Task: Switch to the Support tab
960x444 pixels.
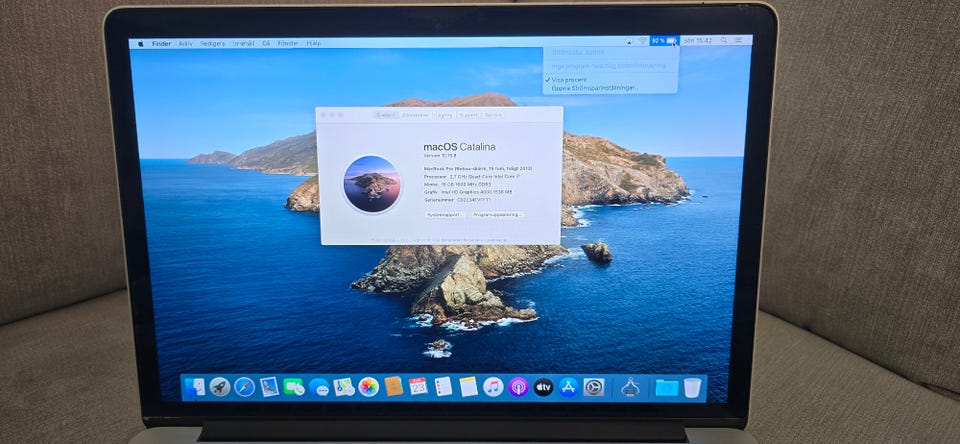Action: [468, 115]
